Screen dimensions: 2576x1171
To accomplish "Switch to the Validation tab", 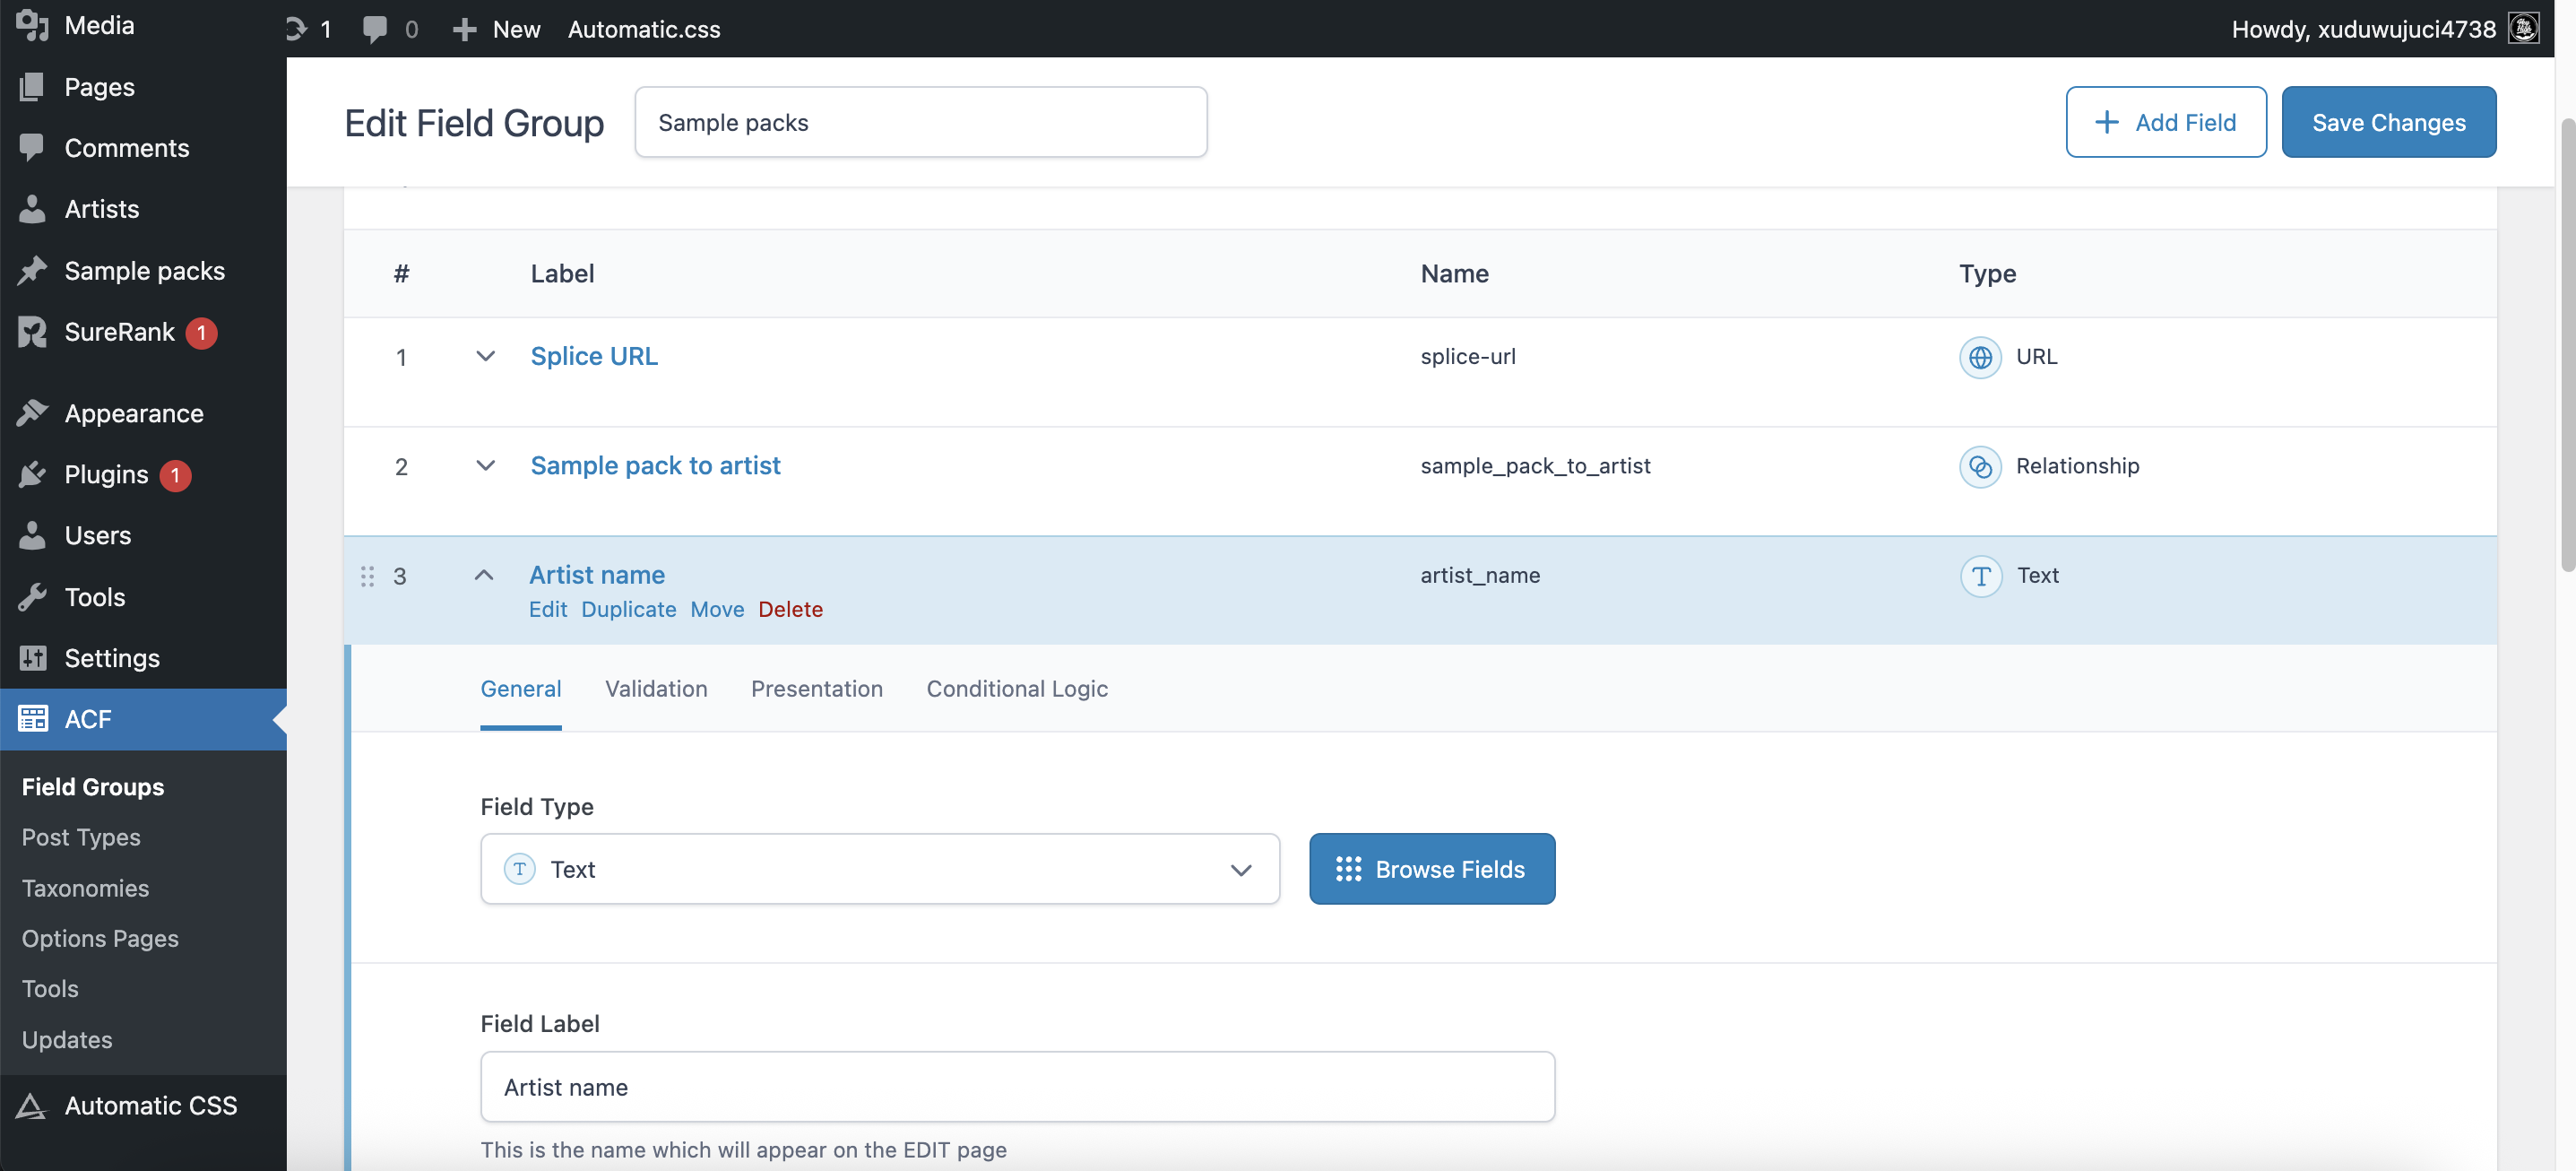I will (x=655, y=688).
